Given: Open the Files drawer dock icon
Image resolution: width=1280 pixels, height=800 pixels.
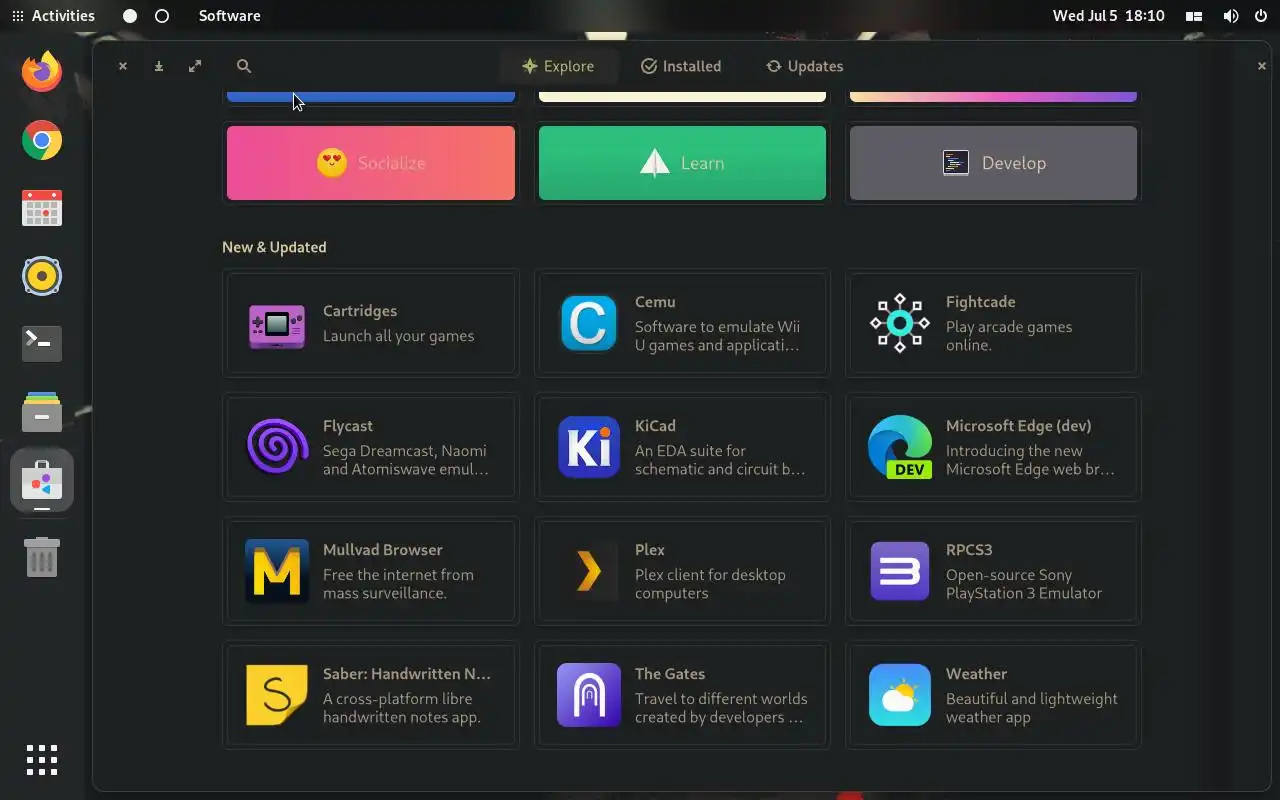Looking at the screenshot, I should coord(42,412).
